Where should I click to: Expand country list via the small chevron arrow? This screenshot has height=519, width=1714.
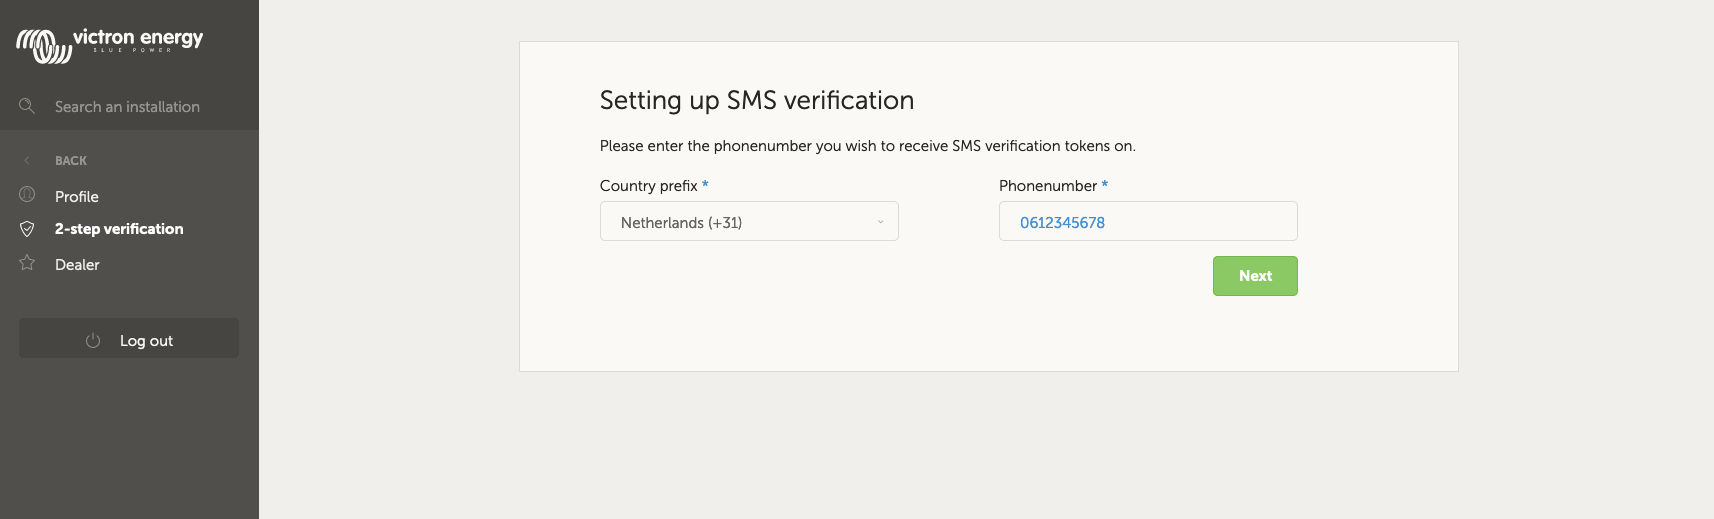(x=880, y=222)
